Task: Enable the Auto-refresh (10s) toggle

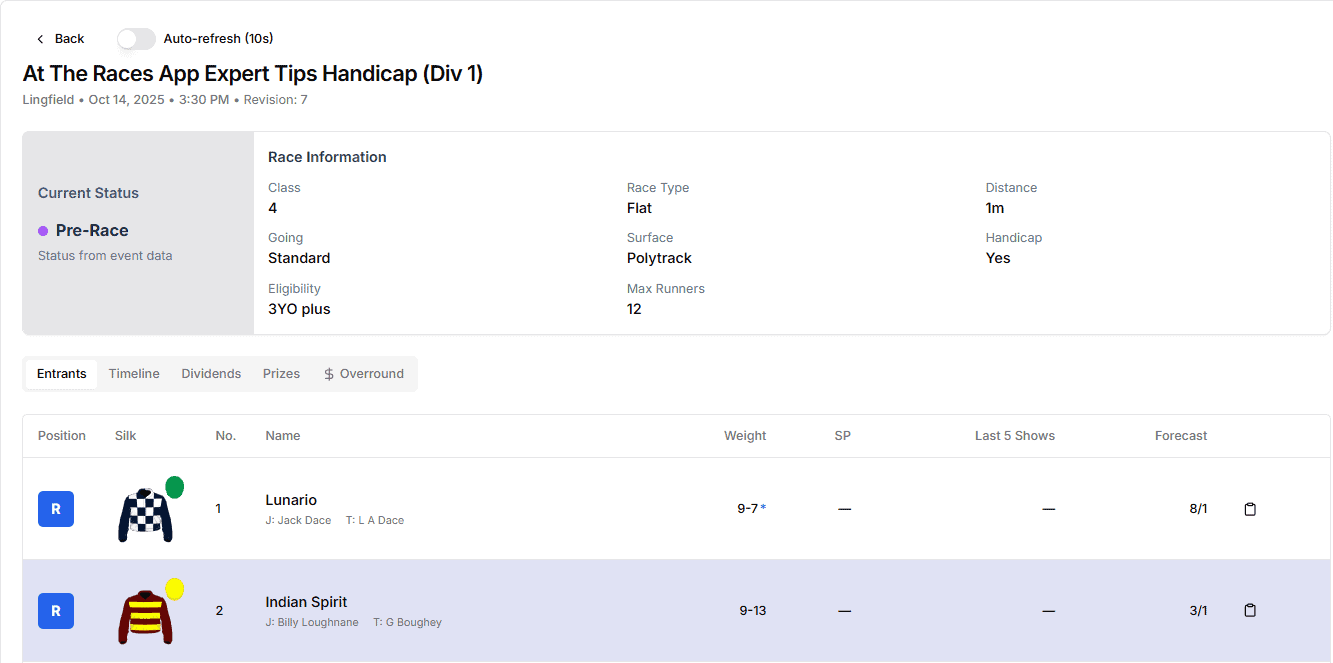Action: point(136,39)
